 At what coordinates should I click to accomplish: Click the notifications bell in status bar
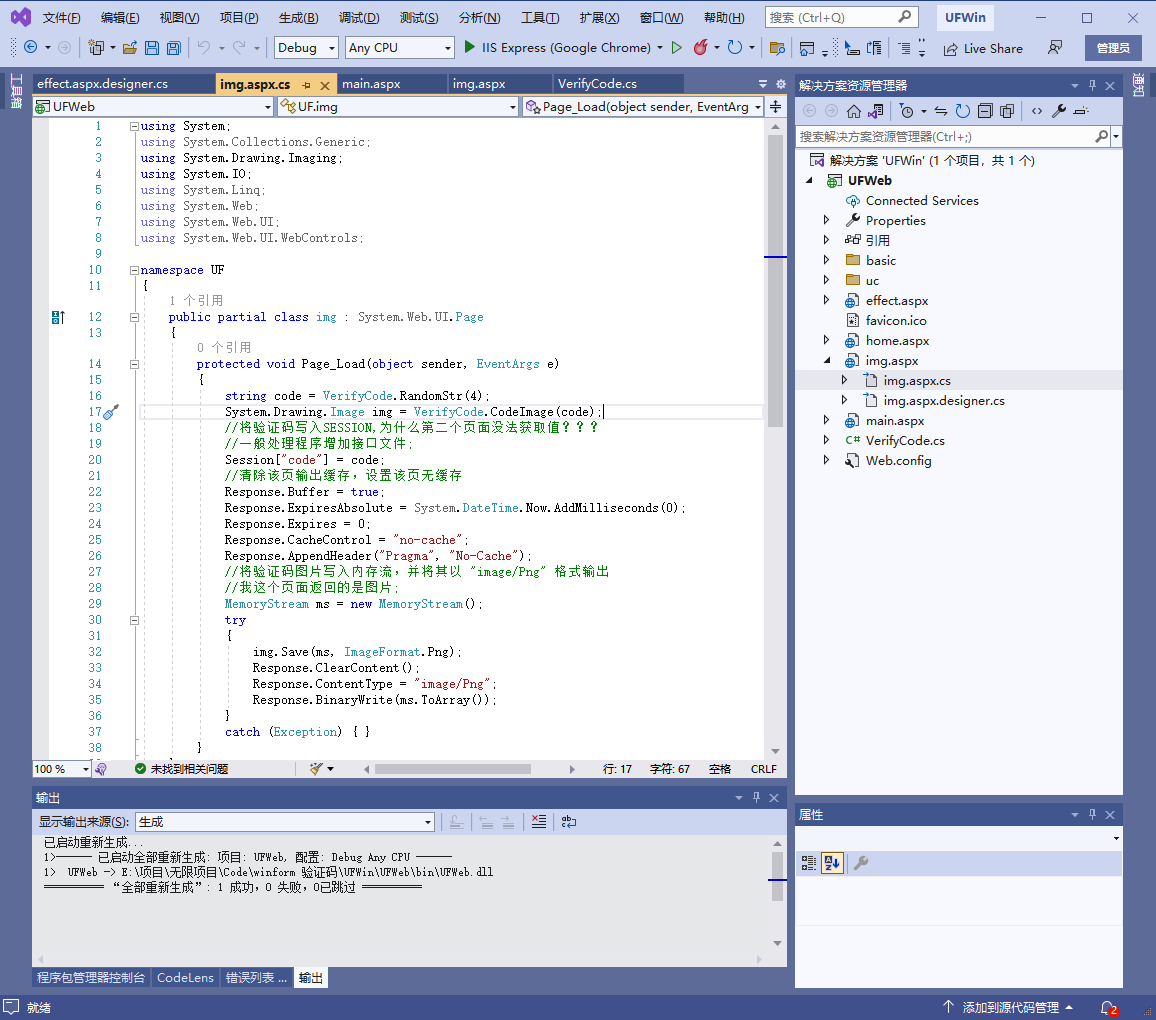[1109, 1007]
